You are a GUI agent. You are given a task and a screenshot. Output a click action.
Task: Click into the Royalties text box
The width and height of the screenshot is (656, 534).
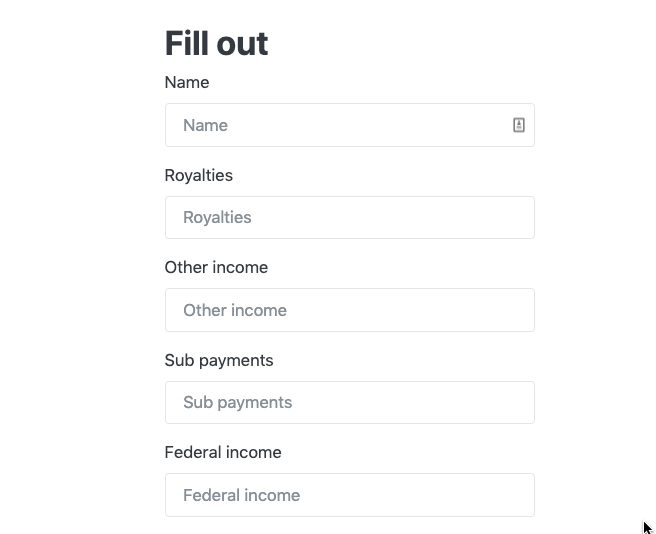(349, 217)
